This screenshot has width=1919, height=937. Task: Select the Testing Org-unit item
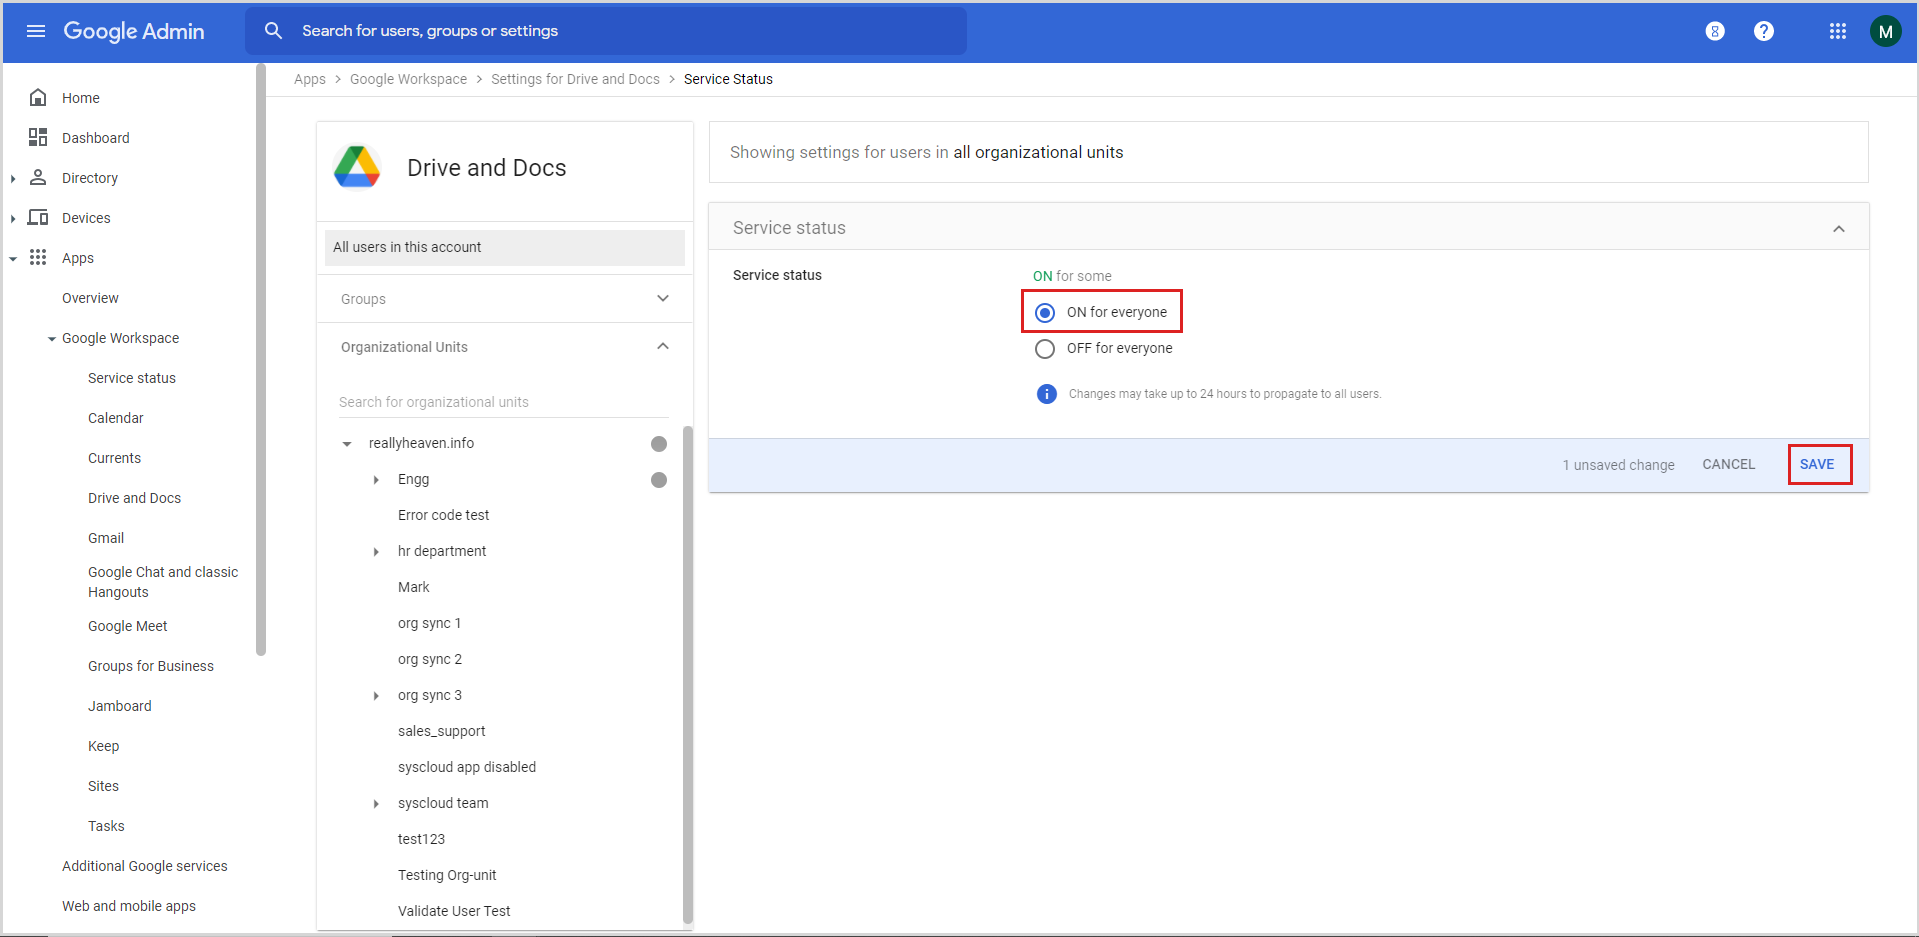click(x=447, y=875)
